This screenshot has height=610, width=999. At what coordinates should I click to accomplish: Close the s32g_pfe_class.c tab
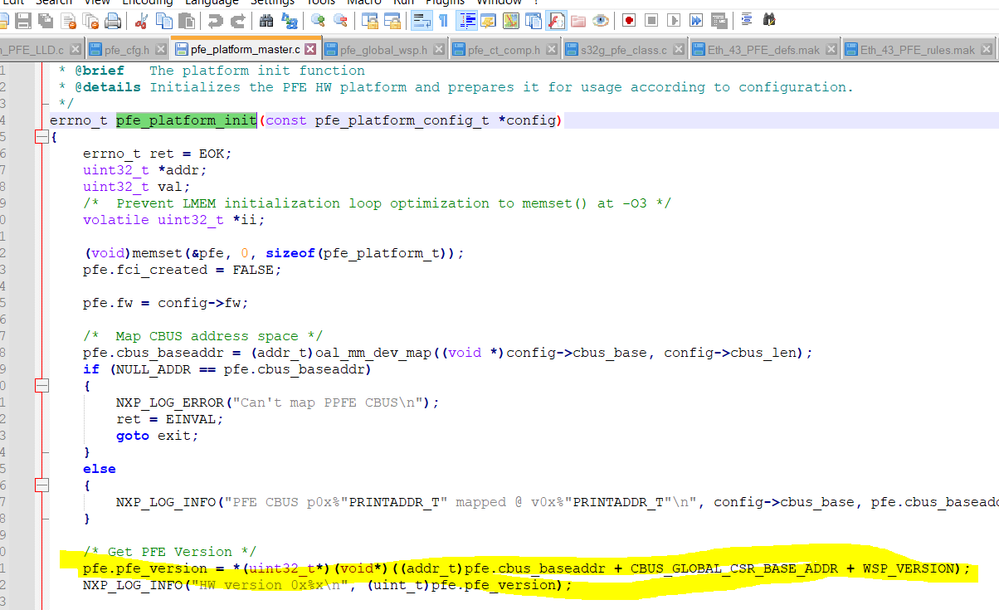click(x=679, y=50)
